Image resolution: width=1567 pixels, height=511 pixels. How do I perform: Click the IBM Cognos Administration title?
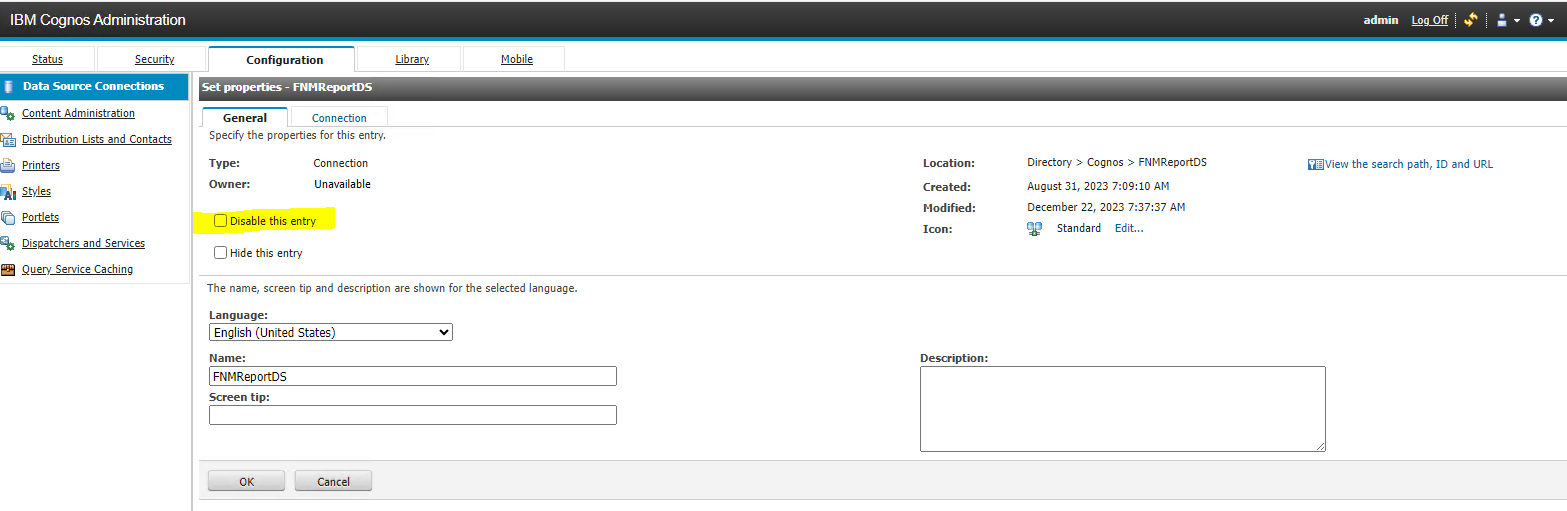click(97, 20)
